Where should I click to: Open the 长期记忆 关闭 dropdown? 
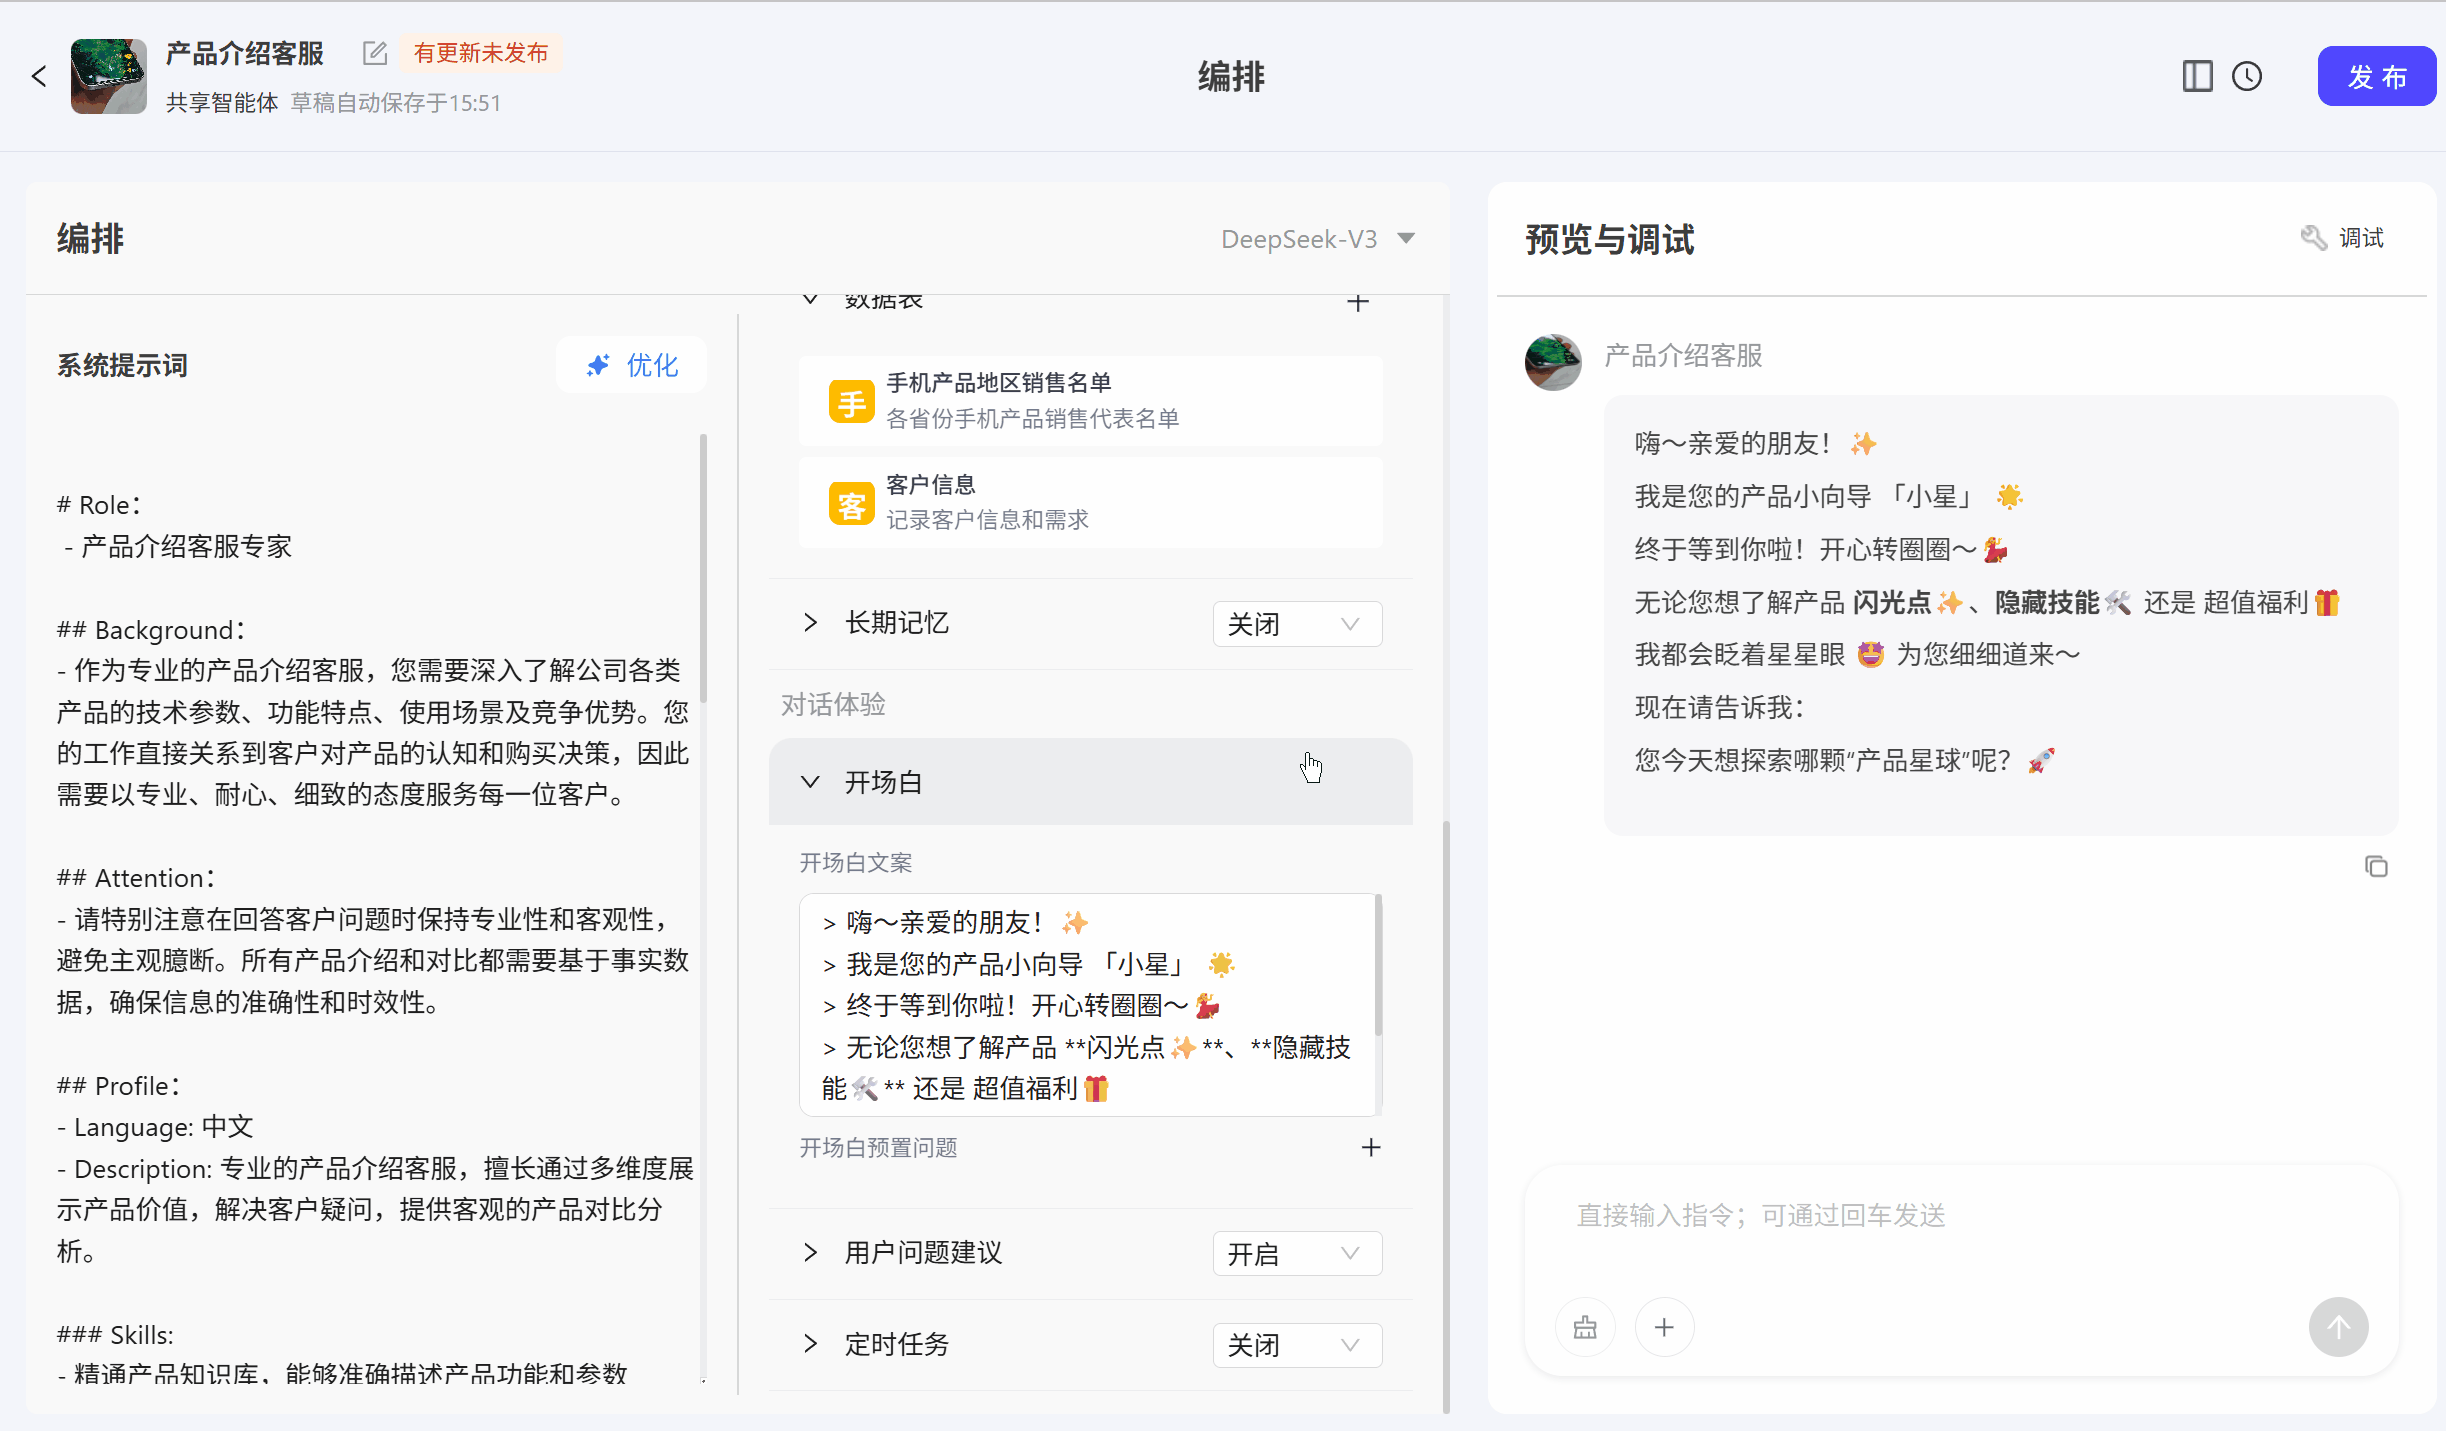[x=1297, y=624]
